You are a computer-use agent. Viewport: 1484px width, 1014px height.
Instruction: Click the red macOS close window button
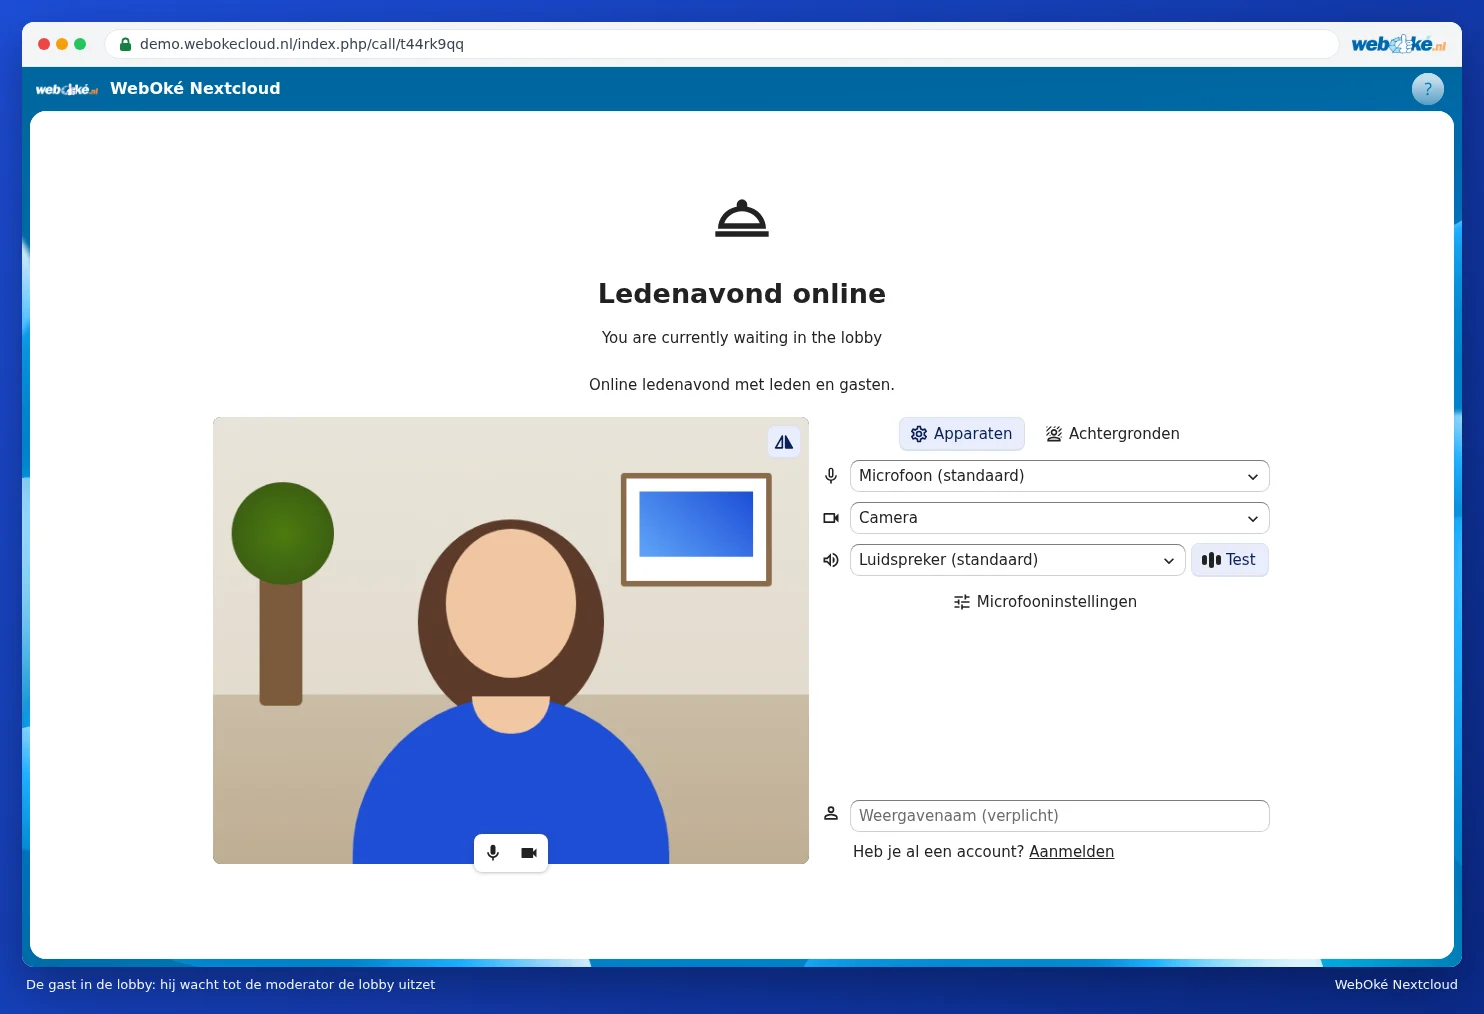coord(44,44)
